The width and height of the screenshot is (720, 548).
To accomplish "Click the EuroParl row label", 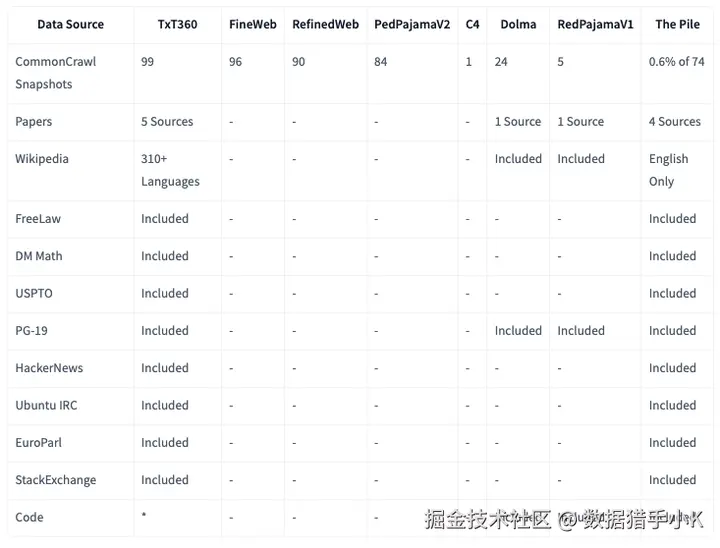I will pyautogui.click(x=39, y=443).
